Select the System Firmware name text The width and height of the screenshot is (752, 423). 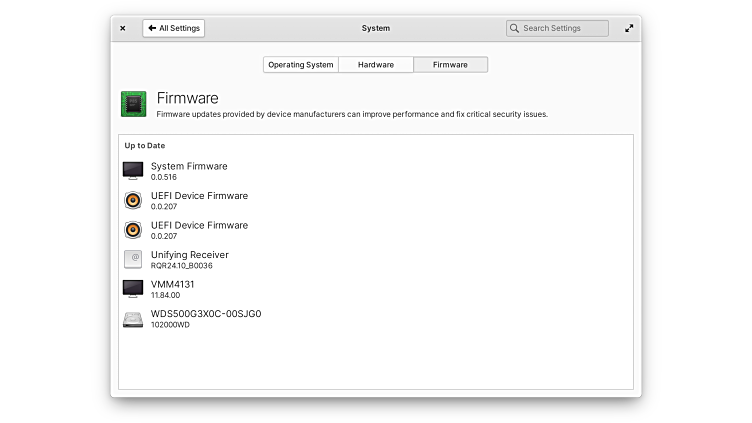click(x=189, y=166)
